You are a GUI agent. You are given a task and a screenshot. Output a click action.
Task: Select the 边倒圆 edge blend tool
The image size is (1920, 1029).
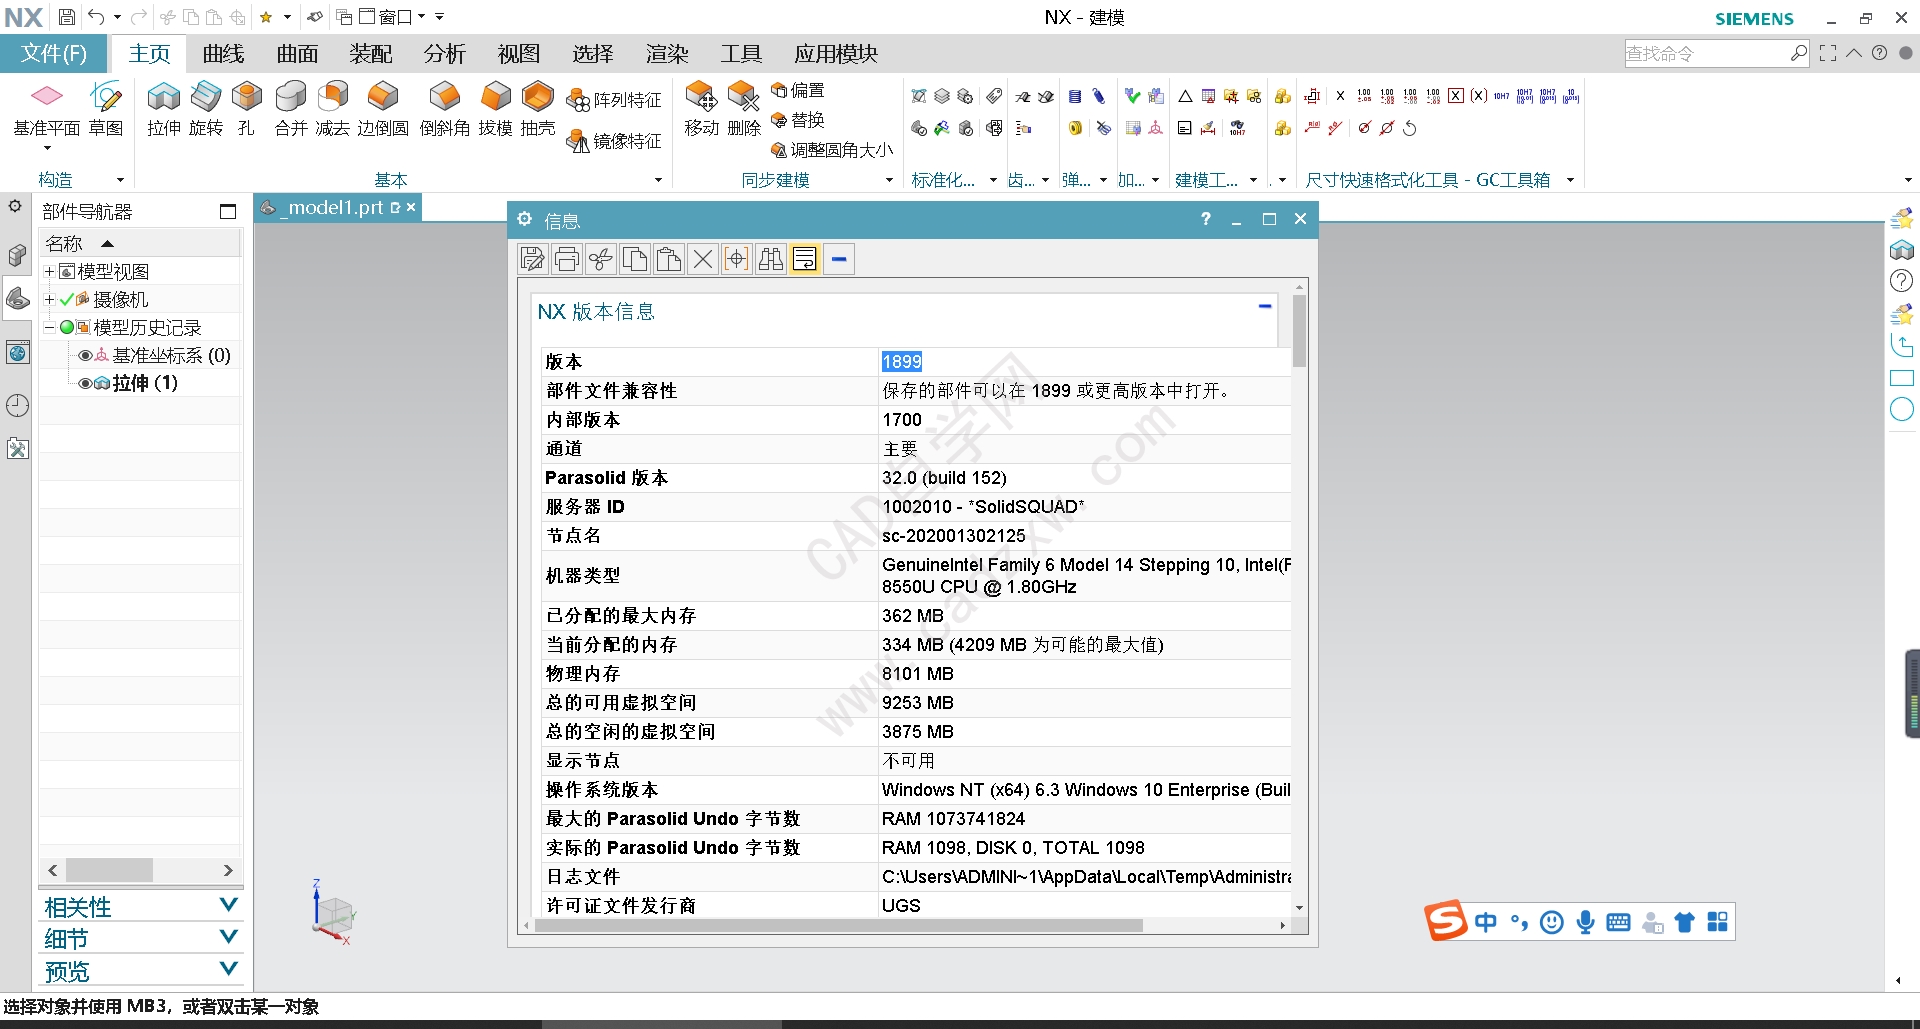click(x=383, y=108)
